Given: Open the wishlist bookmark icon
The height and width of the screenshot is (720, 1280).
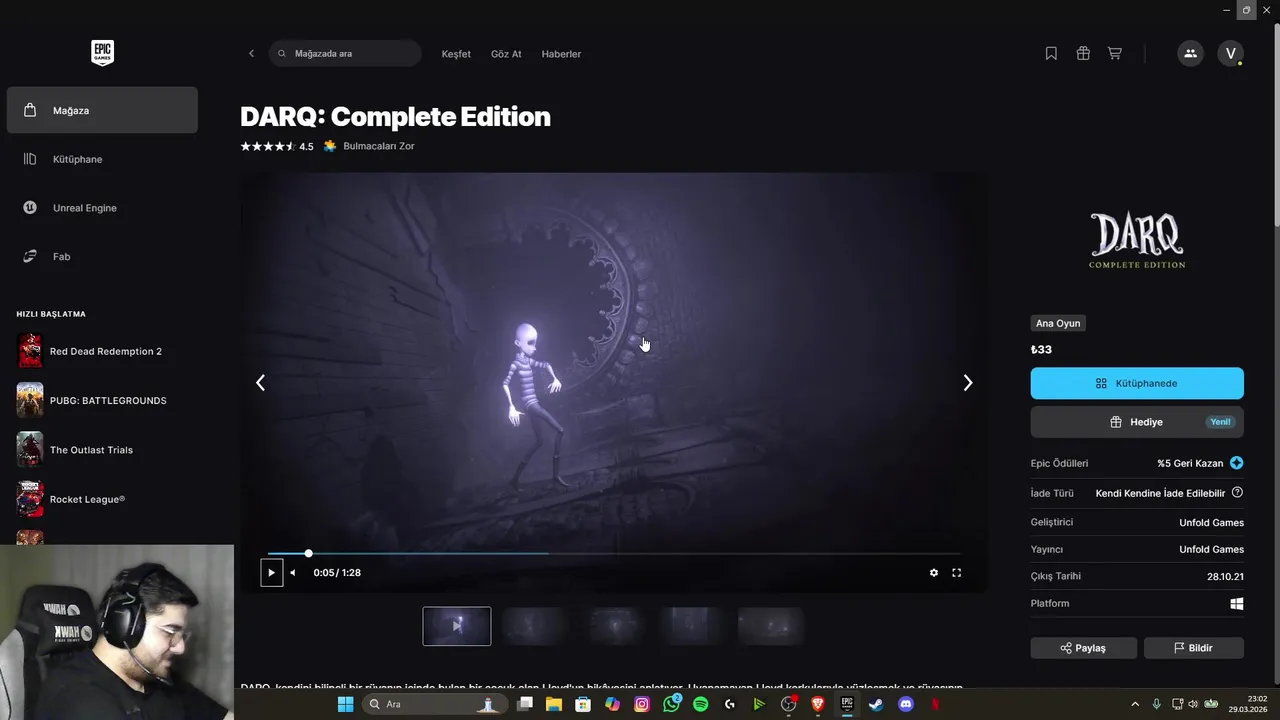Looking at the screenshot, I should pyautogui.click(x=1051, y=54).
